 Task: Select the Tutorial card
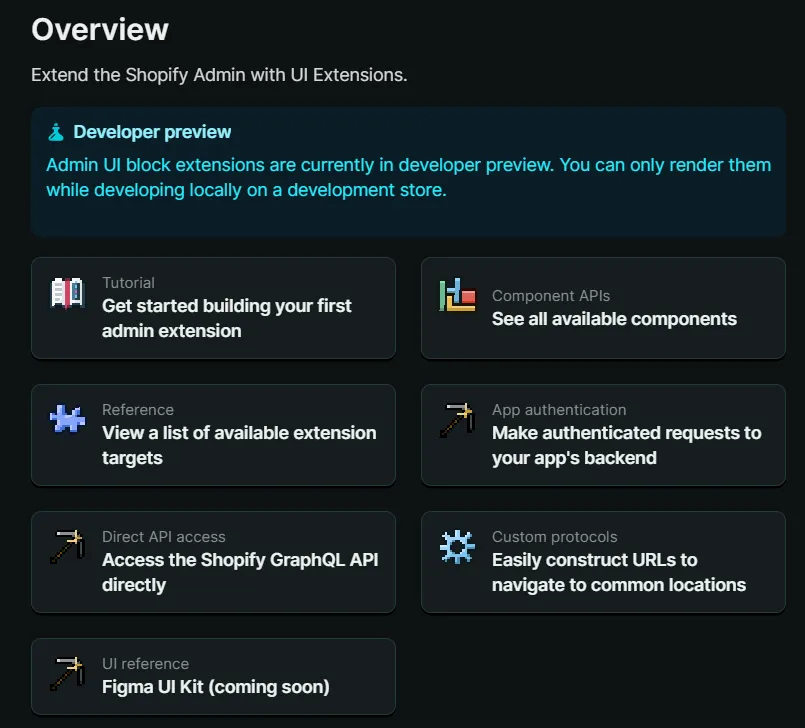click(x=213, y=307)
